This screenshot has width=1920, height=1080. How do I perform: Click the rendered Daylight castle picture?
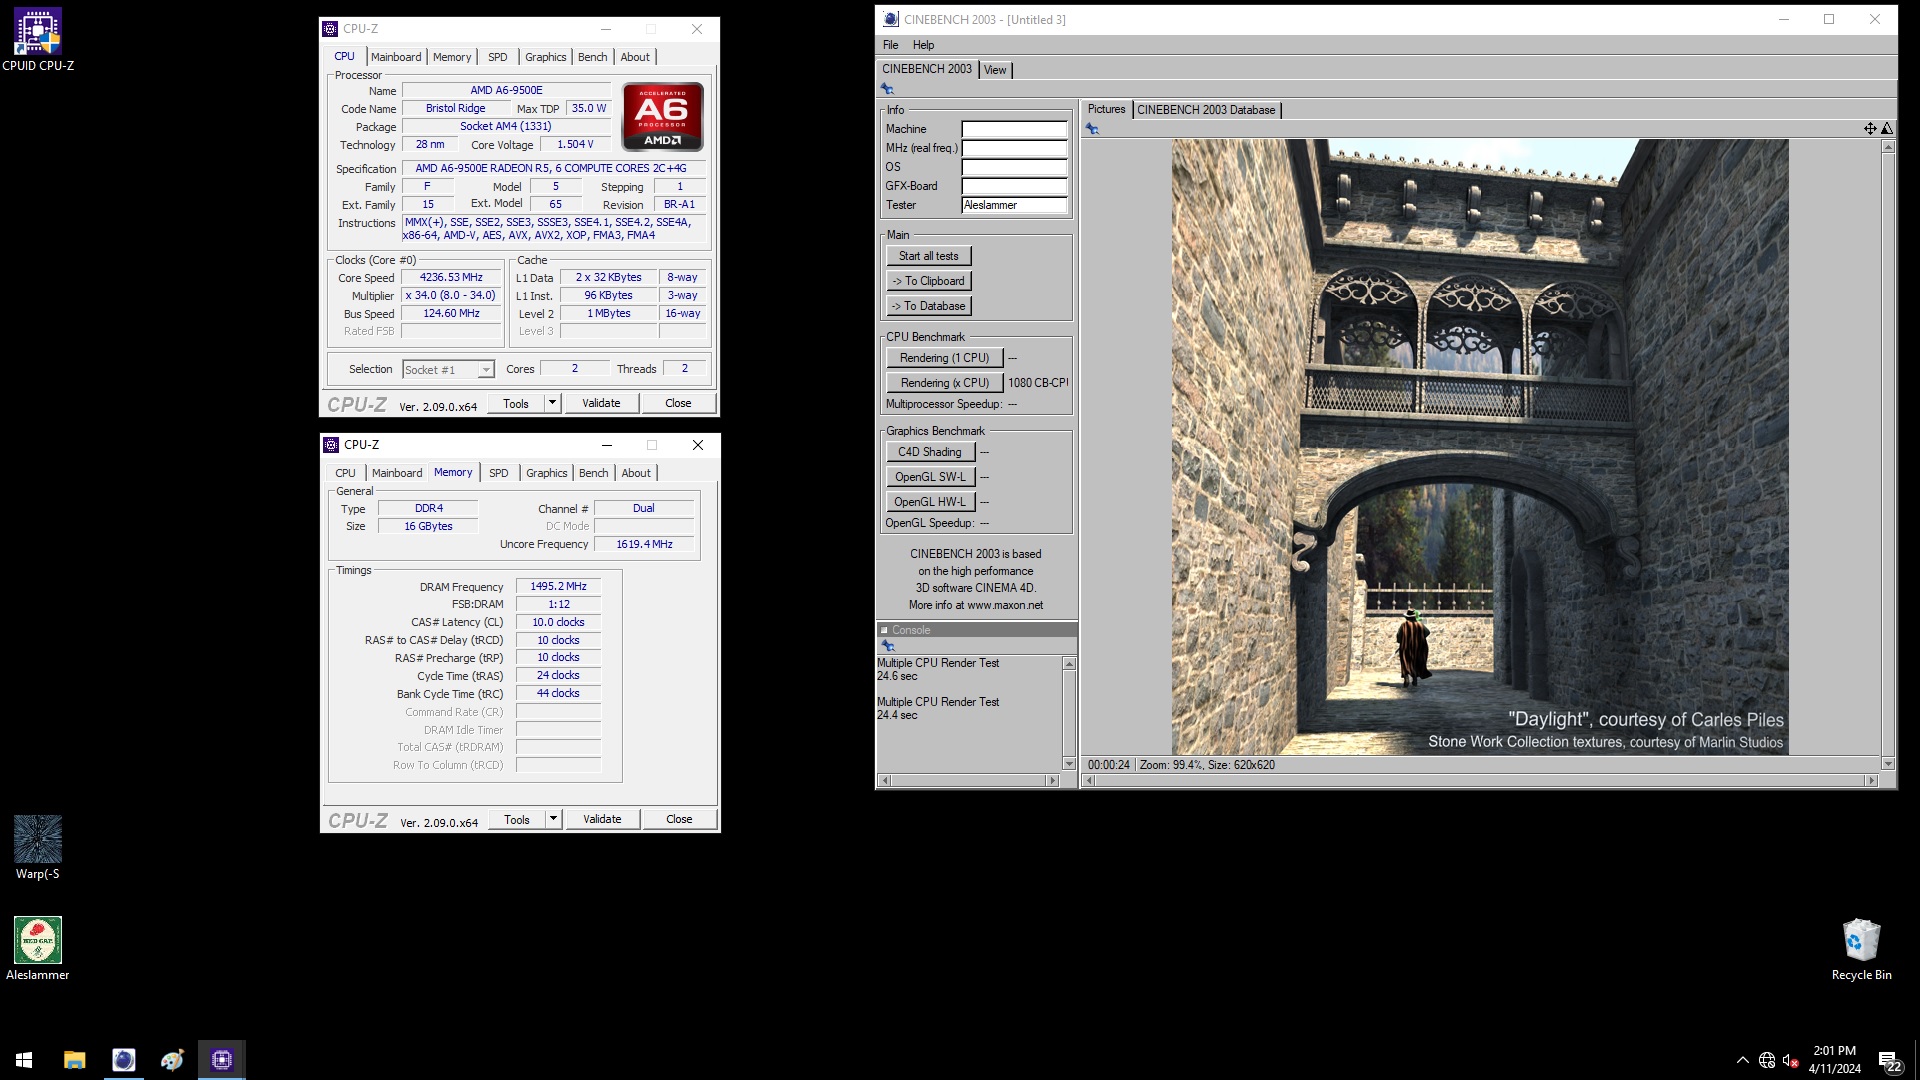click(x=1480, y=447)
